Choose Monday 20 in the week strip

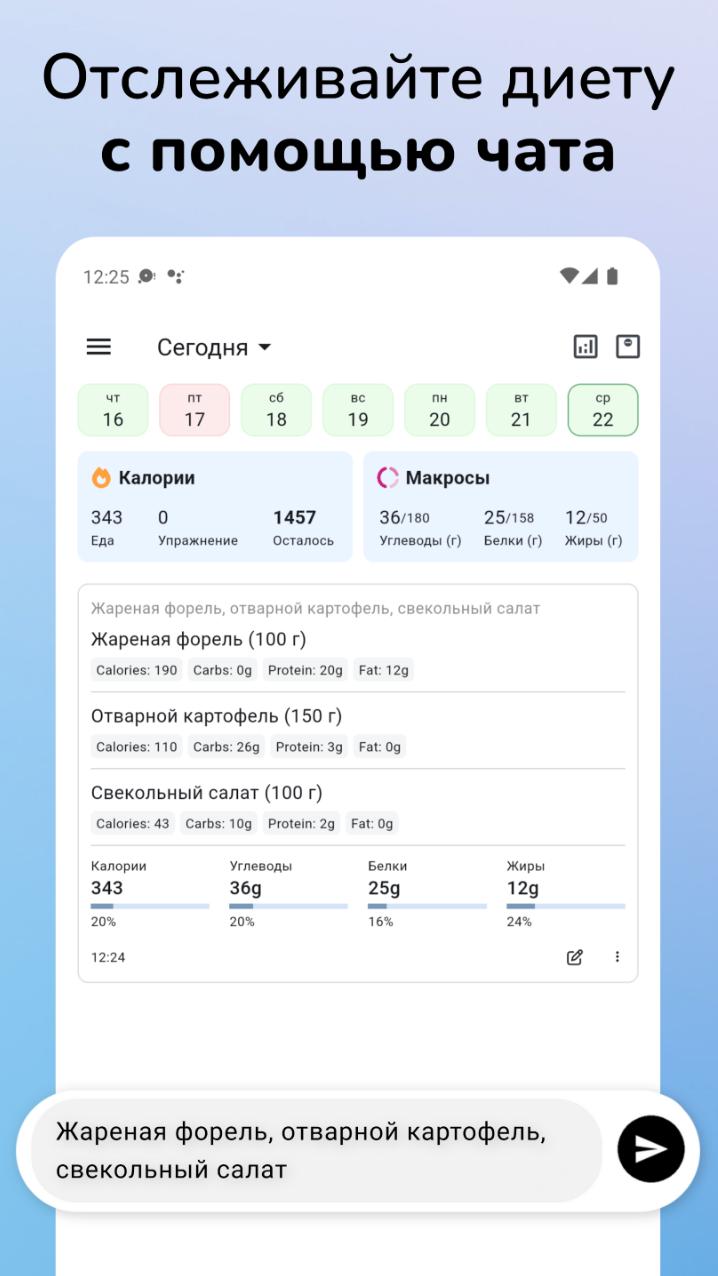[440, 410]
